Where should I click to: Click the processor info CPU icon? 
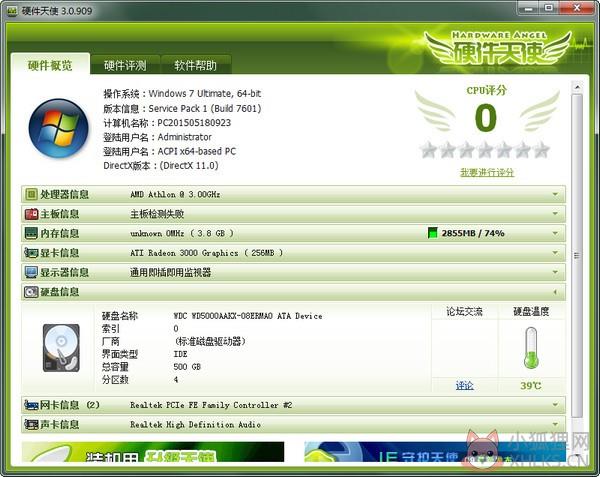pyautogui.click(x=31, y=194)
